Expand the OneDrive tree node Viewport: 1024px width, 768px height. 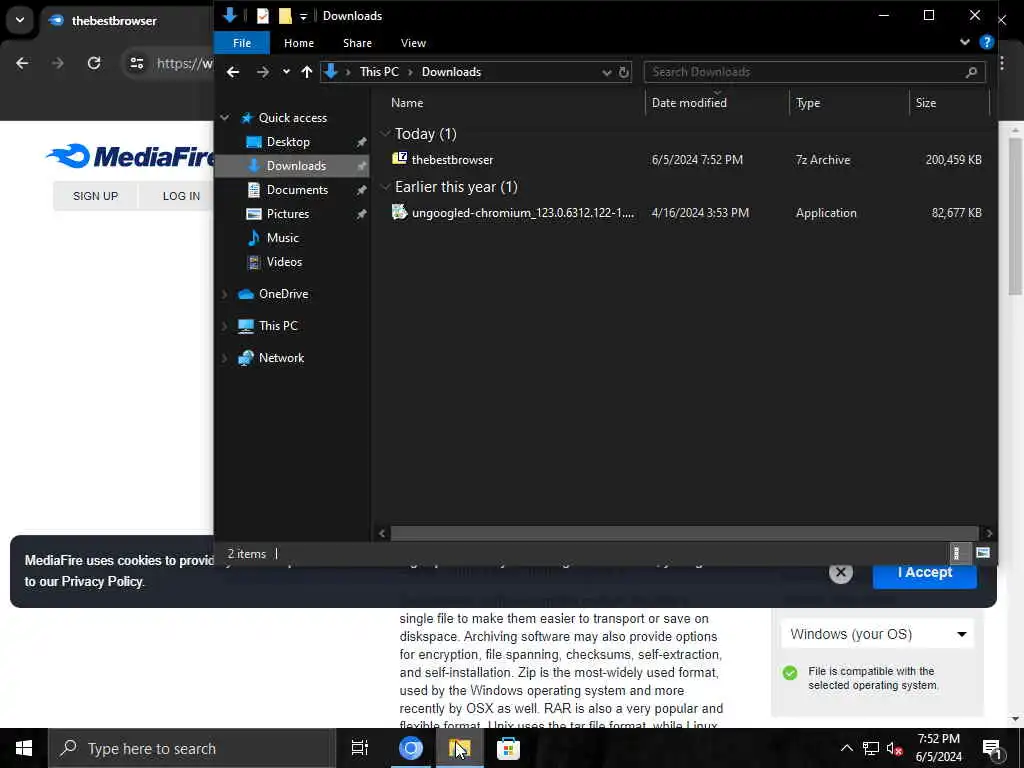click(x=225, y=294)
